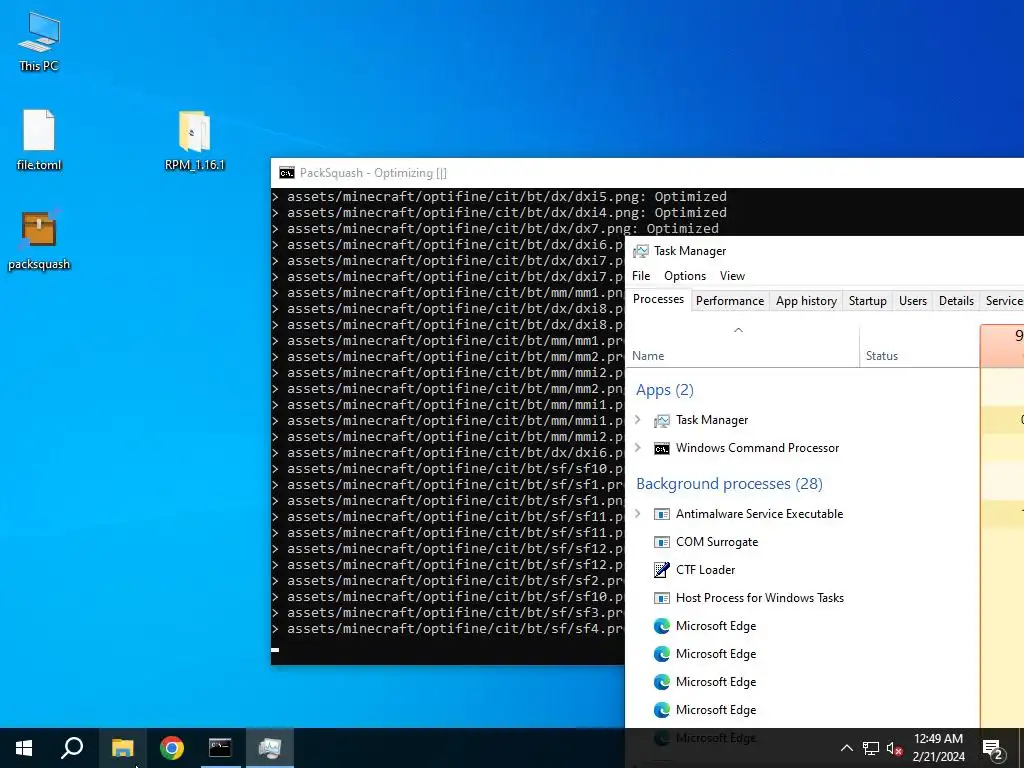Switch to the Startup tab
The height and width of the screenshot is (768, 1024).
point(867,301)
